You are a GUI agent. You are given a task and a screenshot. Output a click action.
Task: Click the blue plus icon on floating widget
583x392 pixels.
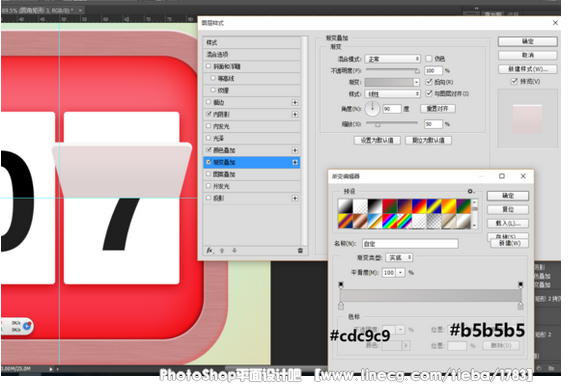[27, 326]
